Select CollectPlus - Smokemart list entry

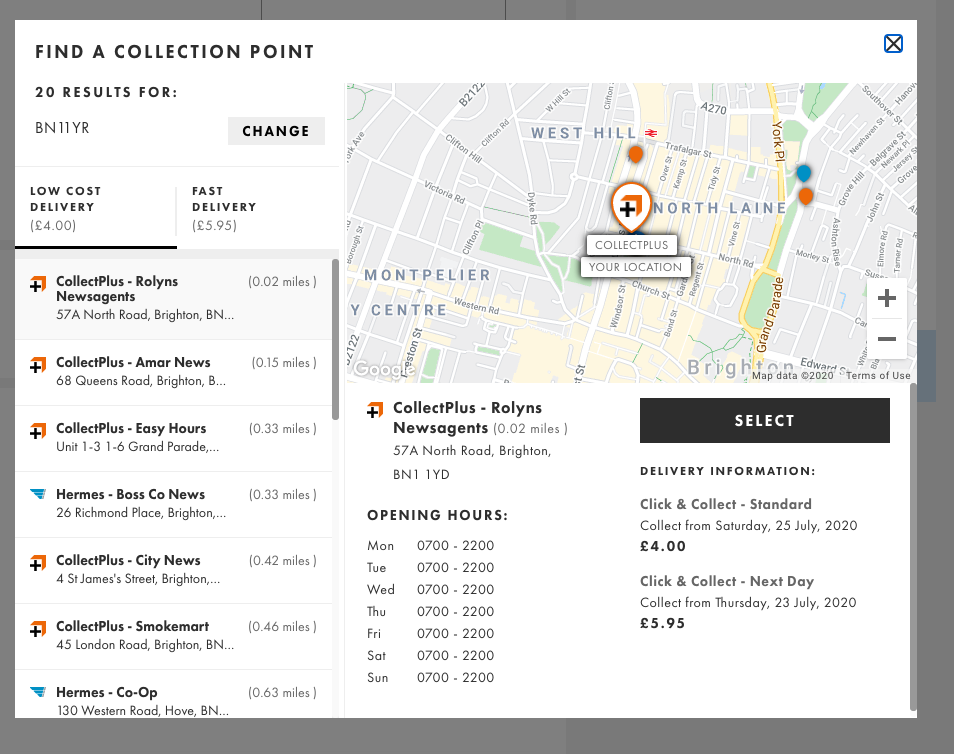(x=174, y=637)
